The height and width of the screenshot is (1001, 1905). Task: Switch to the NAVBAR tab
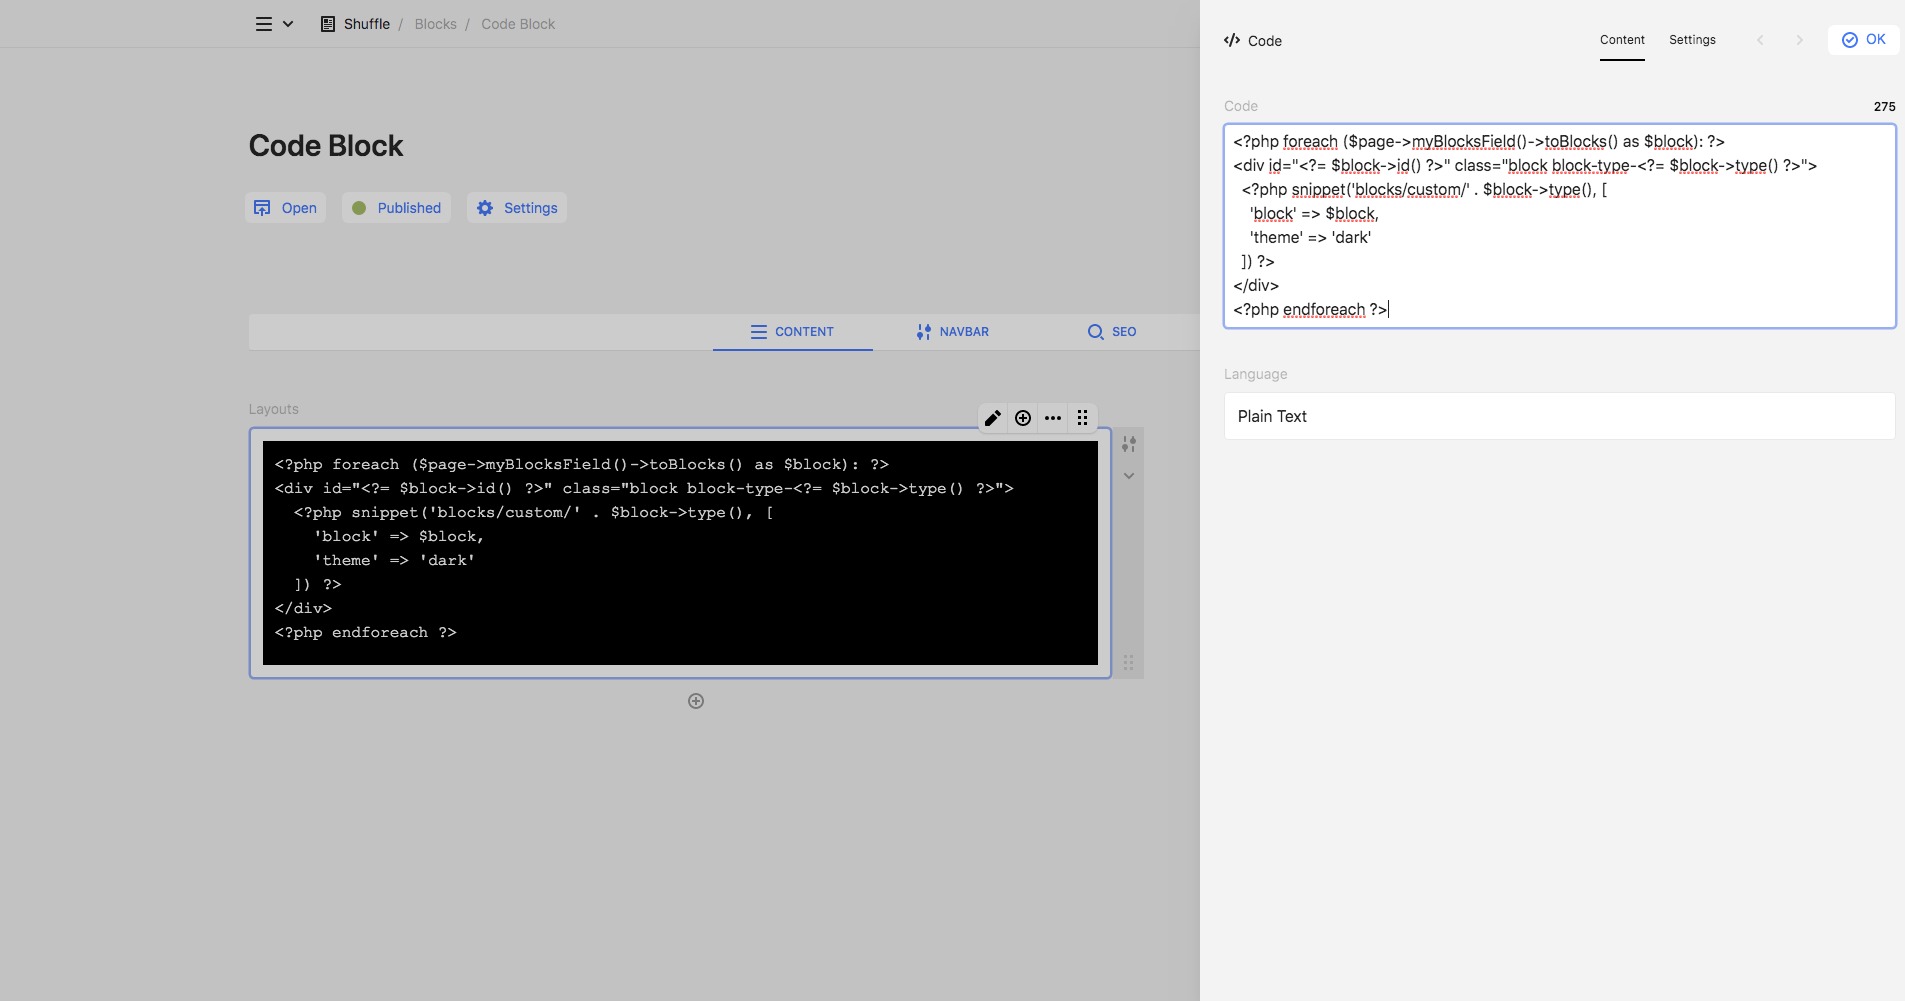(x=952, y=332)
